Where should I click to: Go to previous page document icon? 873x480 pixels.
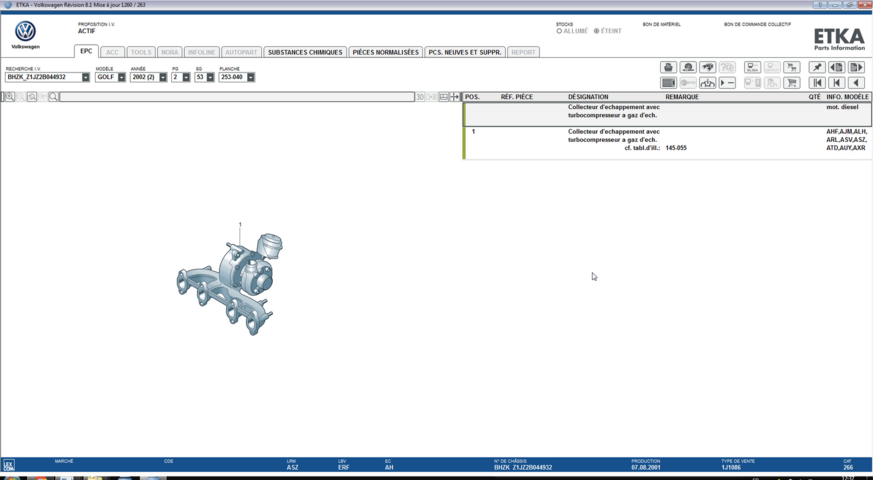(x=836, y=67)
